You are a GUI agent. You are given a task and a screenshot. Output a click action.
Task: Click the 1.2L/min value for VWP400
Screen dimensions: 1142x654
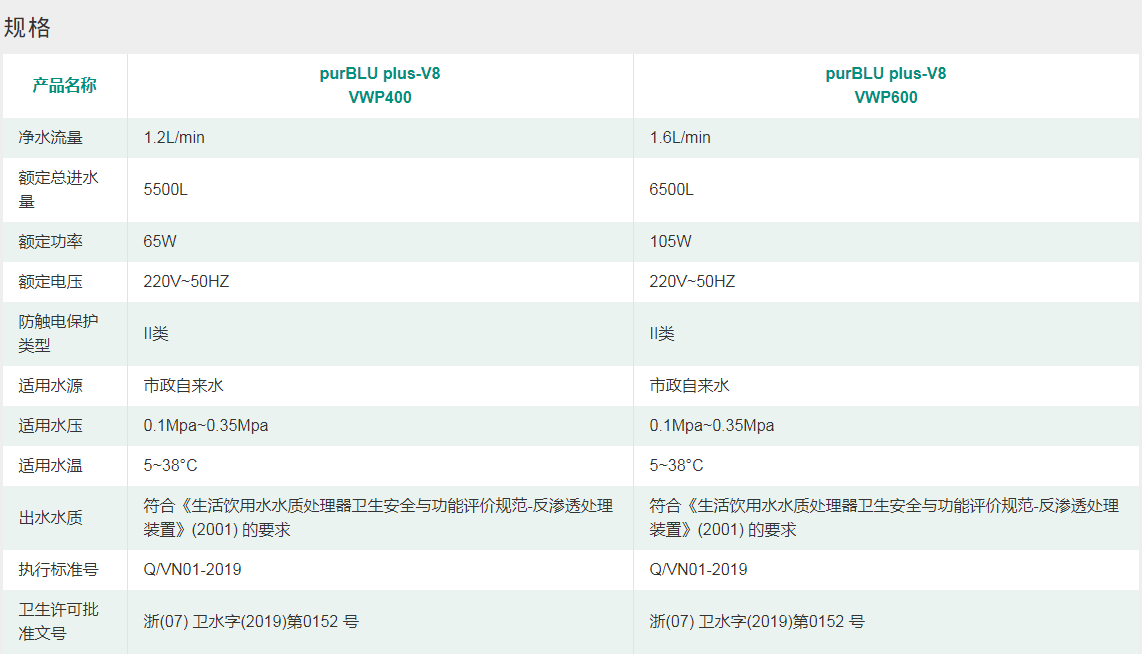click(x=174, y=137)
